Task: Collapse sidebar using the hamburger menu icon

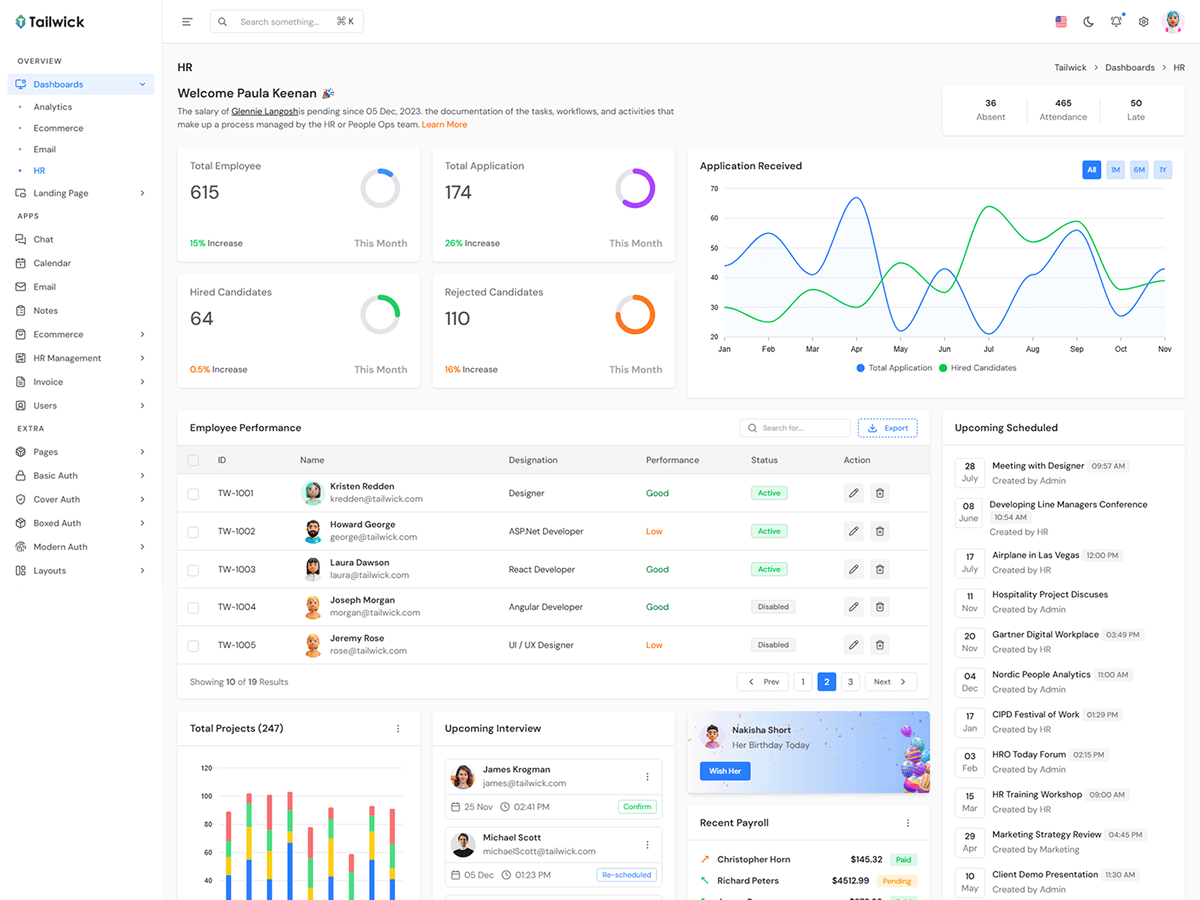Action: pyautogui.click(x=187, y=22)
